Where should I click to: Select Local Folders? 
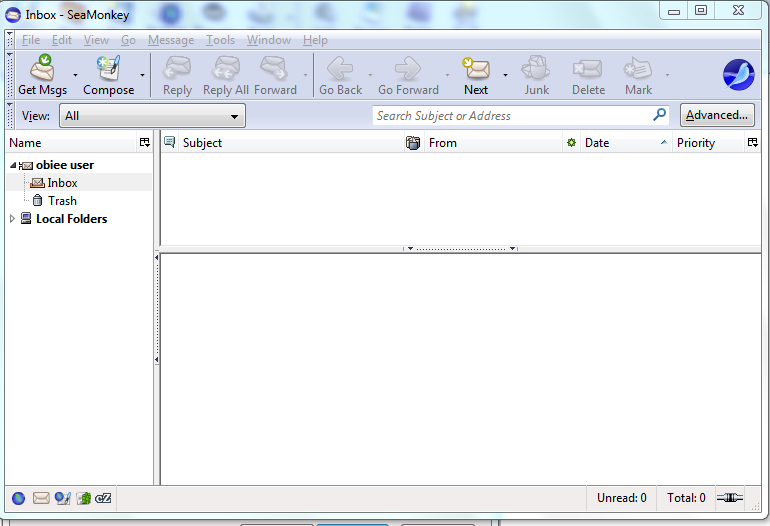tap(72, 219)
